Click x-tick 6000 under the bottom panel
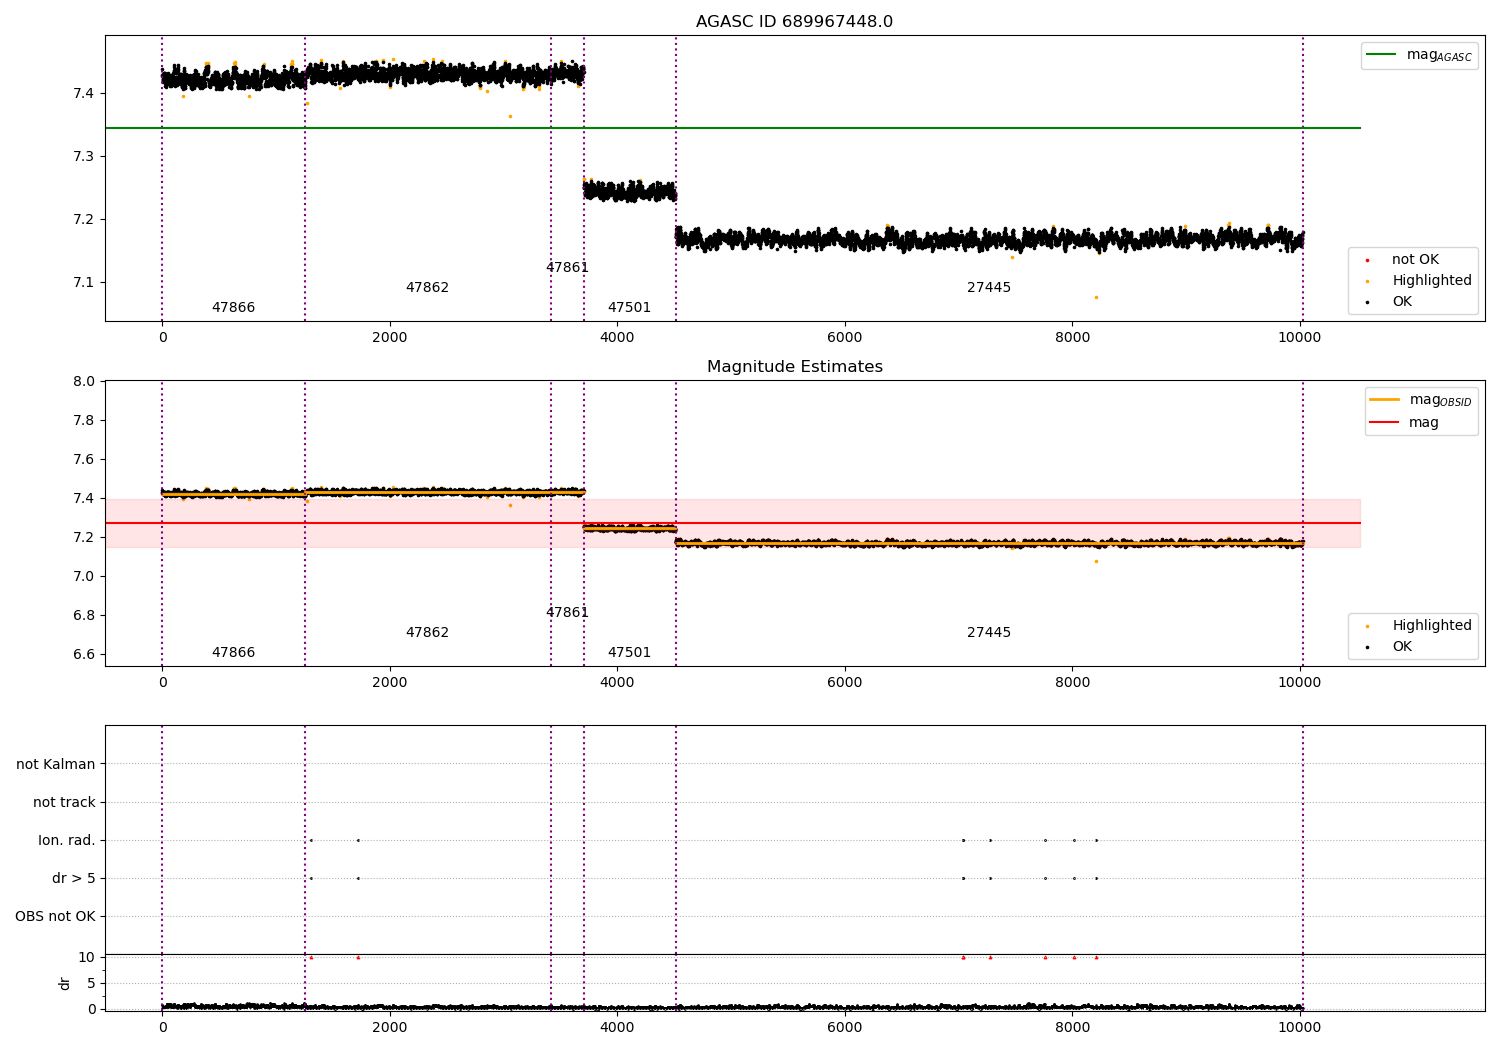 pos(845,1028)
